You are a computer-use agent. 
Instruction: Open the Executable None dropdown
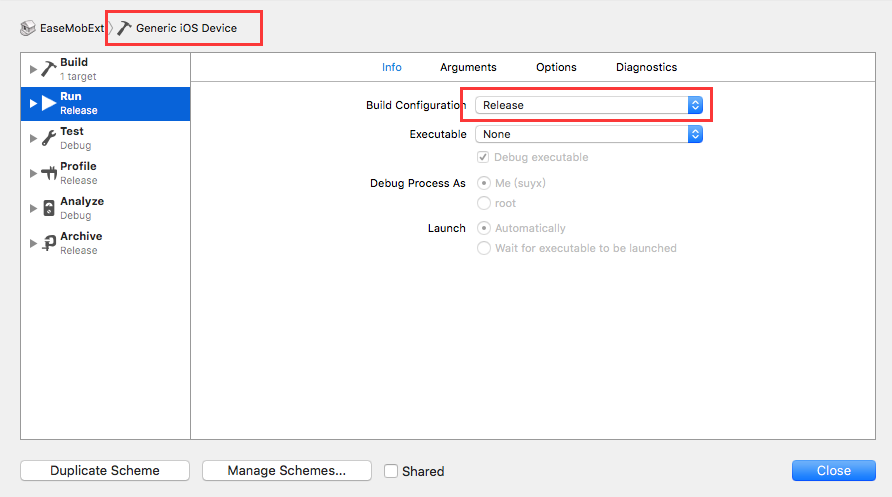click(x=589, y=134)
